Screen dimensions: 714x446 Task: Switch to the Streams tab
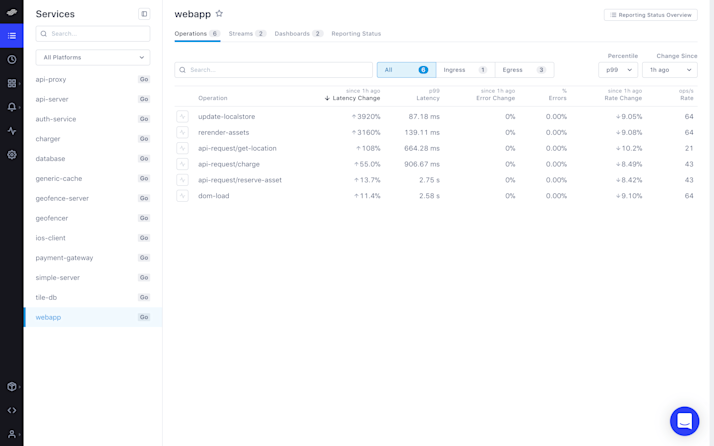click(x=247, y=34)
